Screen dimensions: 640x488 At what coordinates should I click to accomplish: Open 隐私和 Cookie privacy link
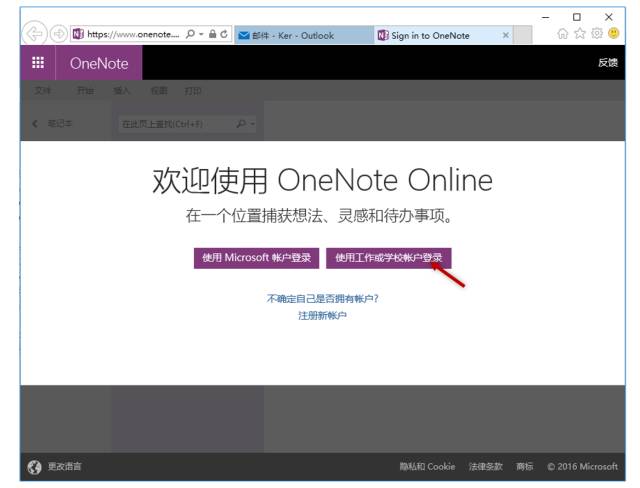point(427,466)
